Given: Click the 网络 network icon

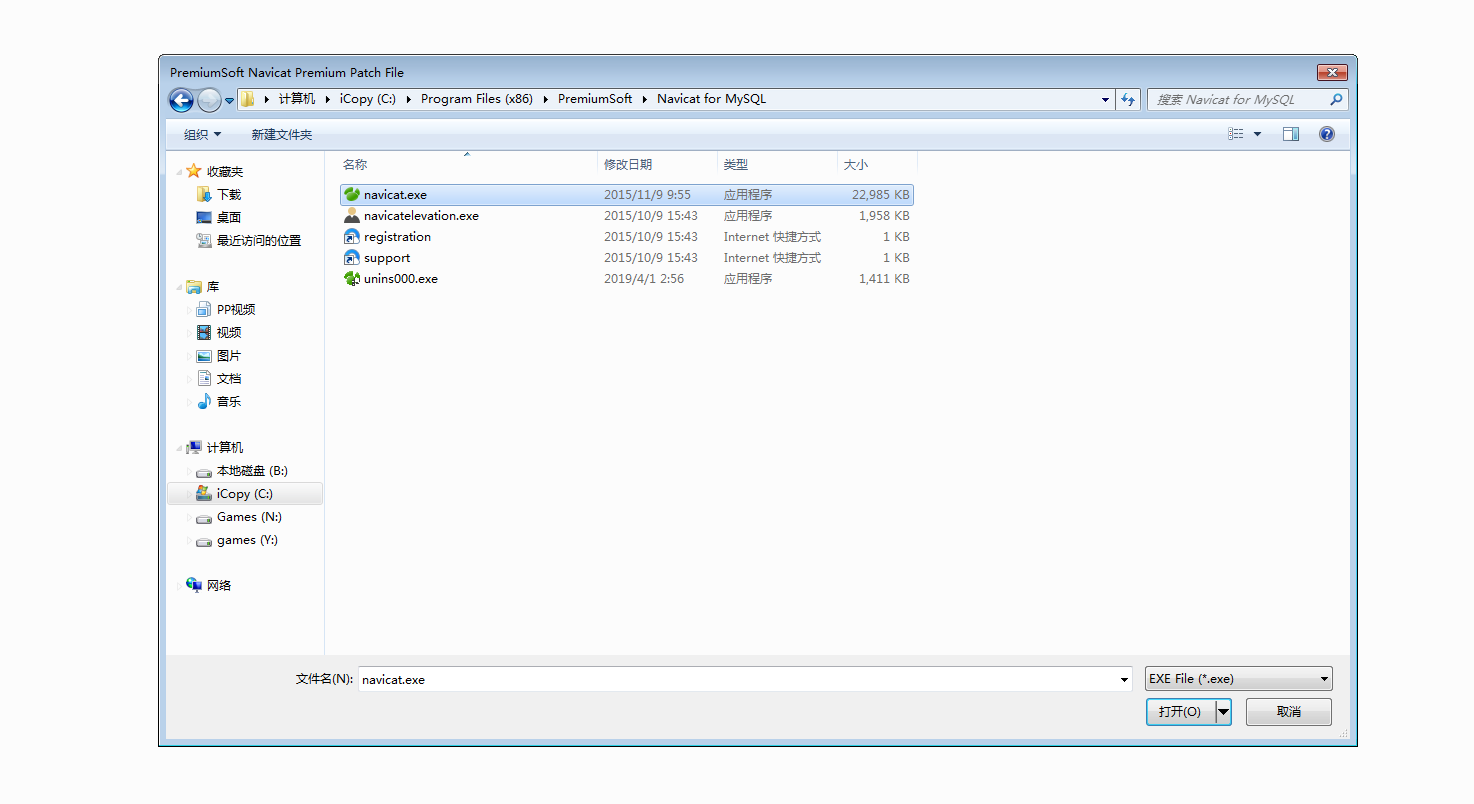Looking at the screenshot, I should click(194, 585).
